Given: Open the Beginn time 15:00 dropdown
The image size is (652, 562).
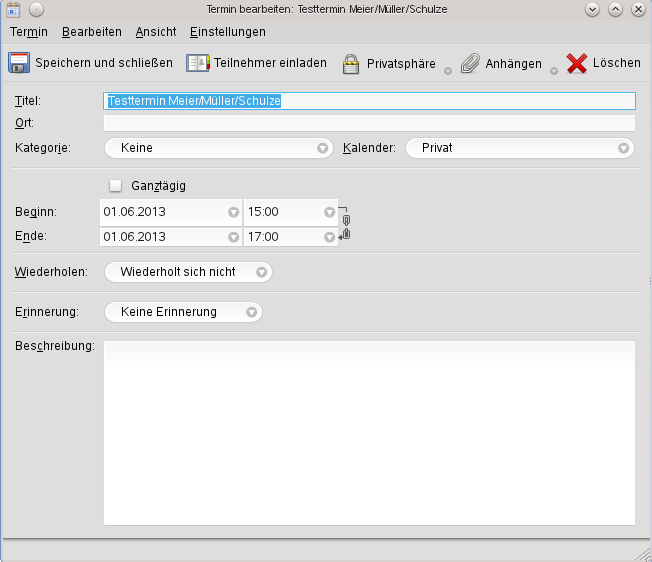Looking at the screenshot, I should click(329, 212).
